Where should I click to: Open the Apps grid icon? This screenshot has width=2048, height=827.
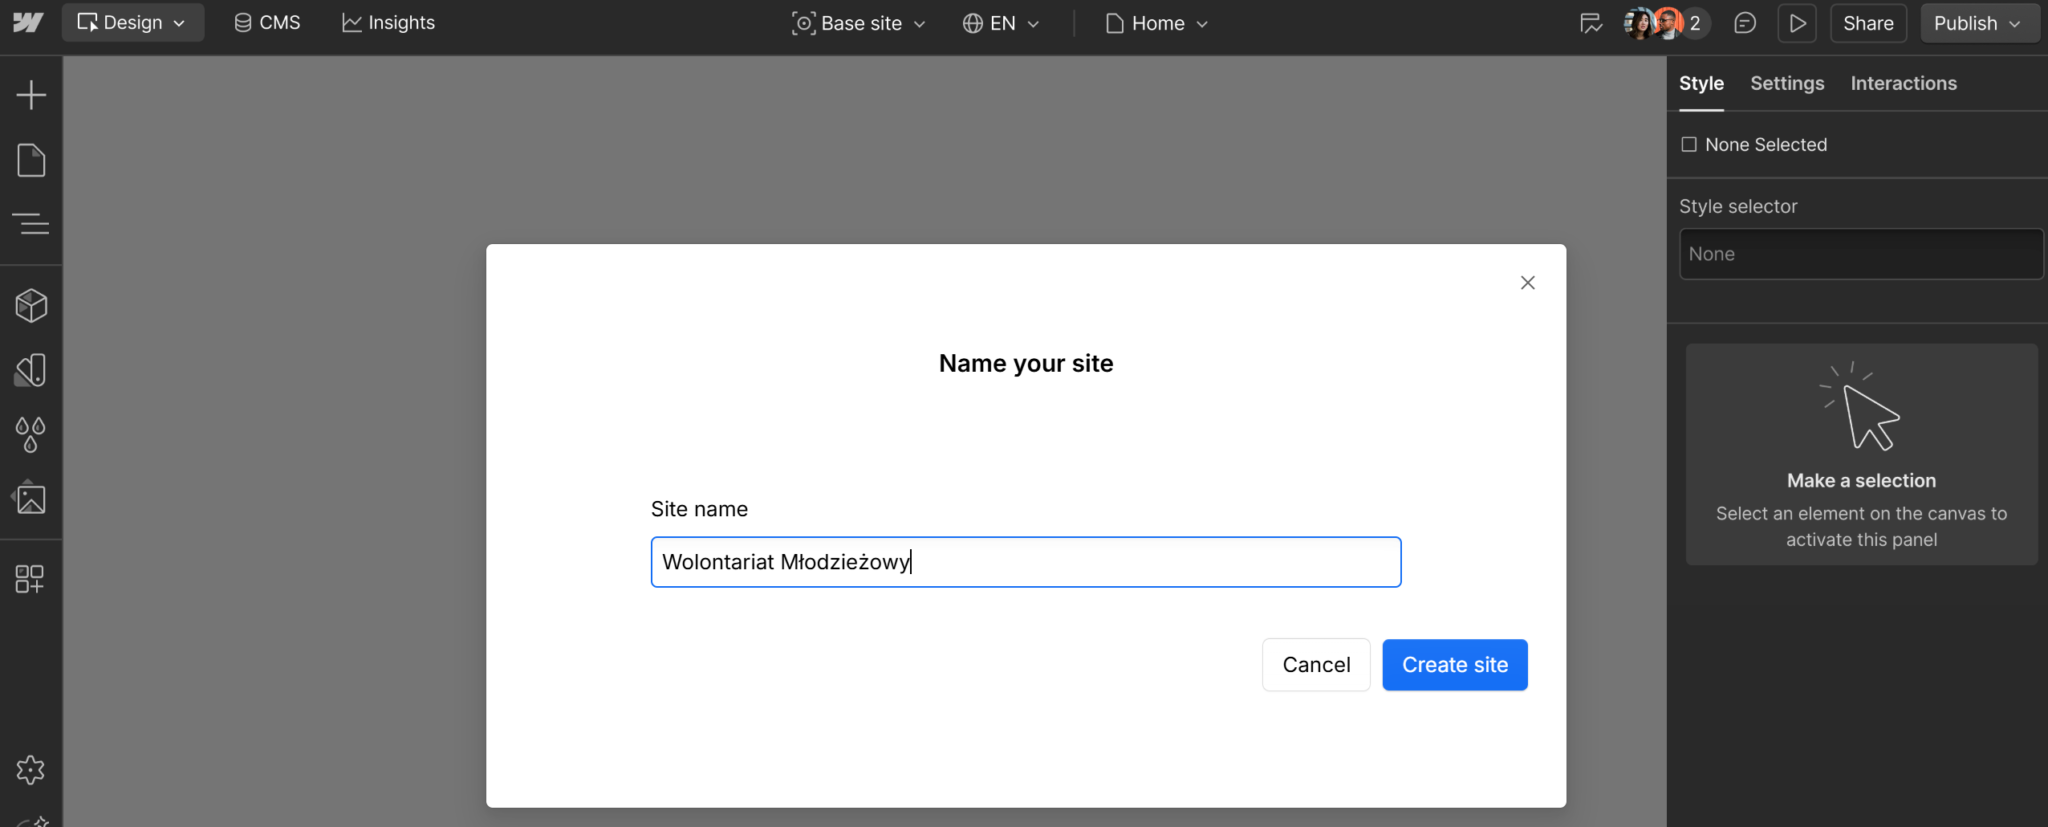(x=30, y=579)
